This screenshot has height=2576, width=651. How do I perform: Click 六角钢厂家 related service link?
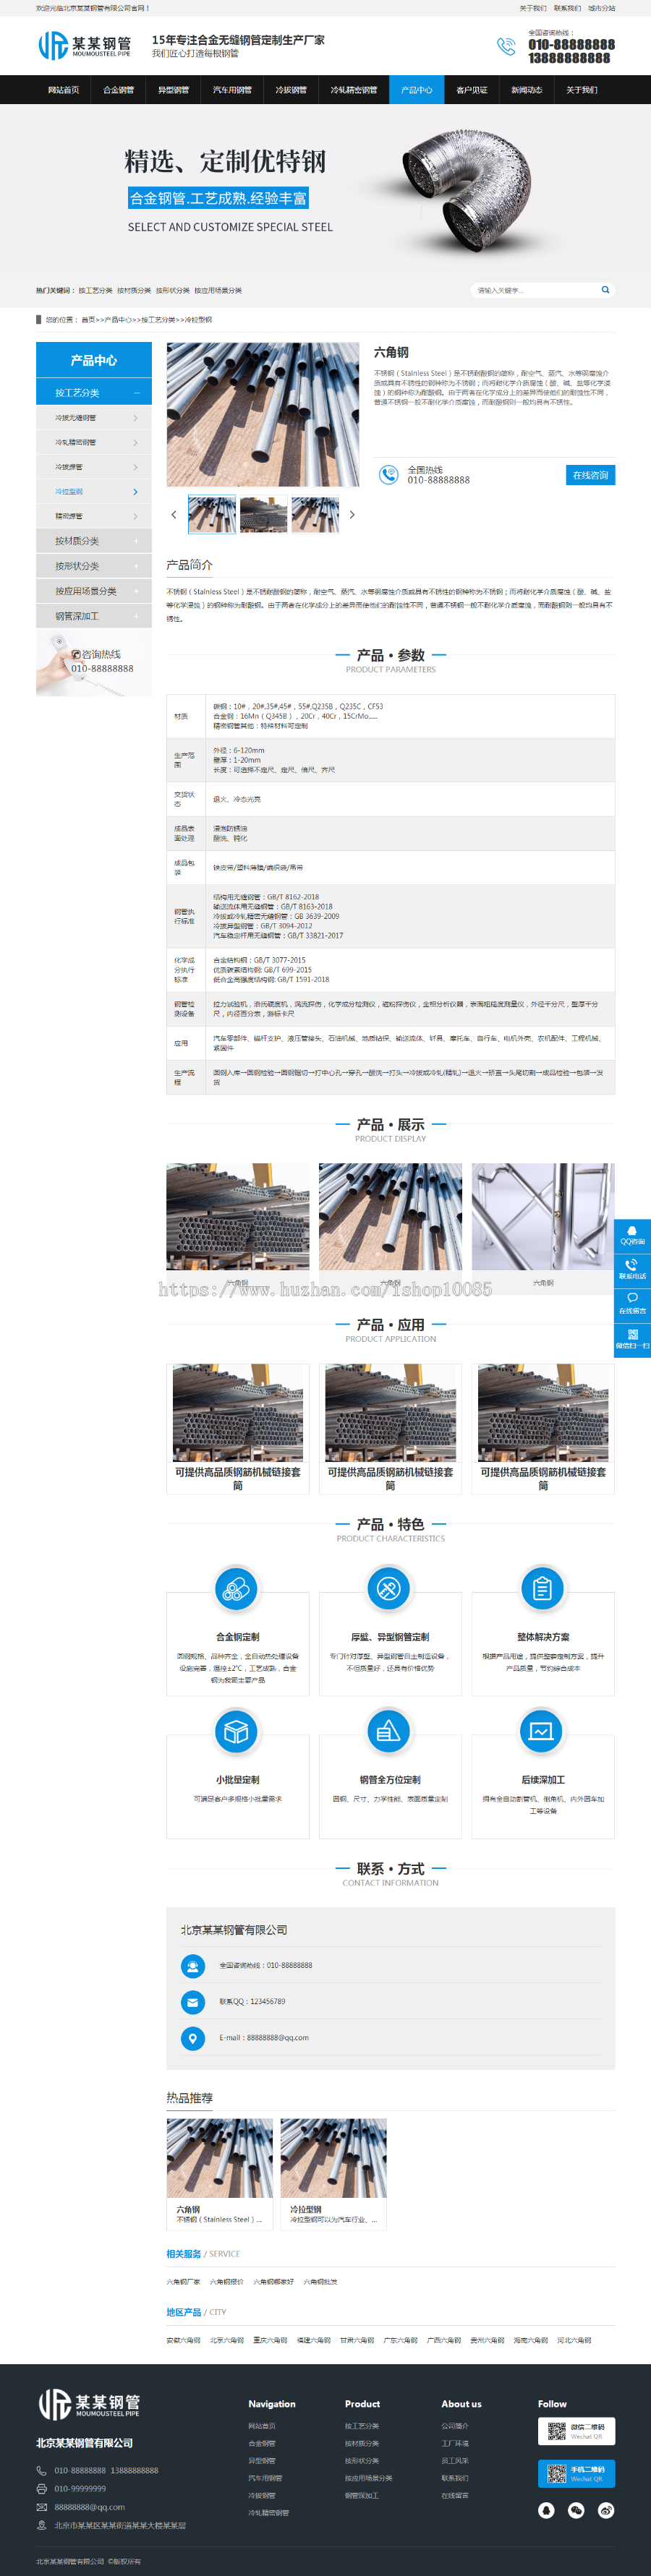183,2282
